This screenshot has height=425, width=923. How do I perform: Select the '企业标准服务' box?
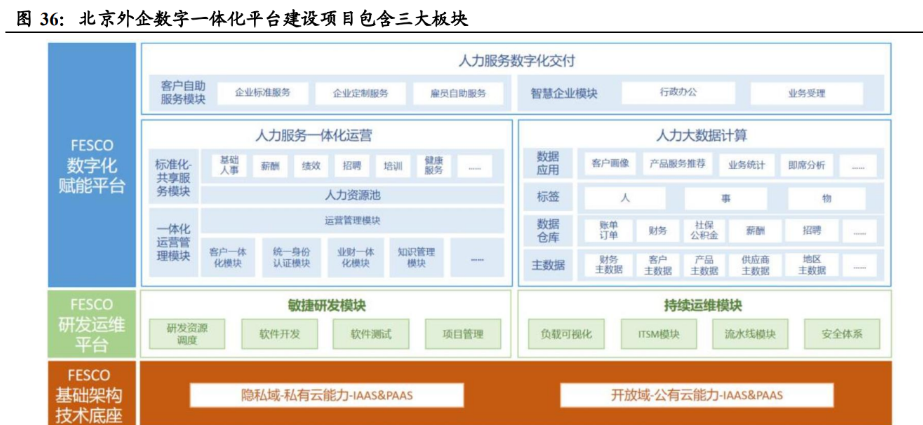(263, 93)
